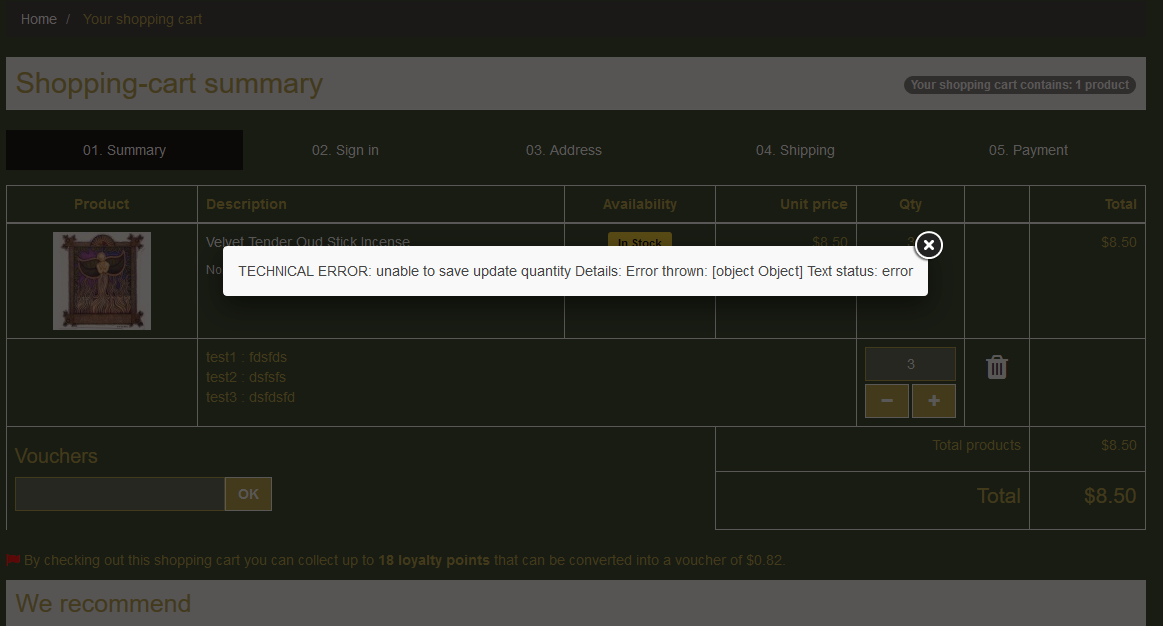Jump to the 04. Shipping step
The height and width of the screenshot is (626, 1163).
coord(795,150)
